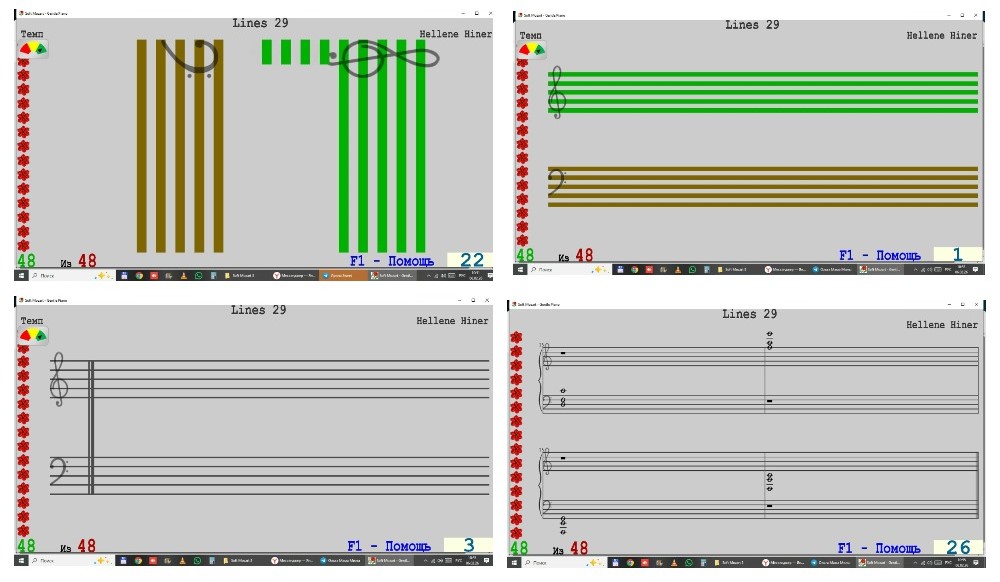Click 'F1 - Помощь' next to score 22
The height and width of the screenshot is (582, 1000).
click(x=384, y=261)
